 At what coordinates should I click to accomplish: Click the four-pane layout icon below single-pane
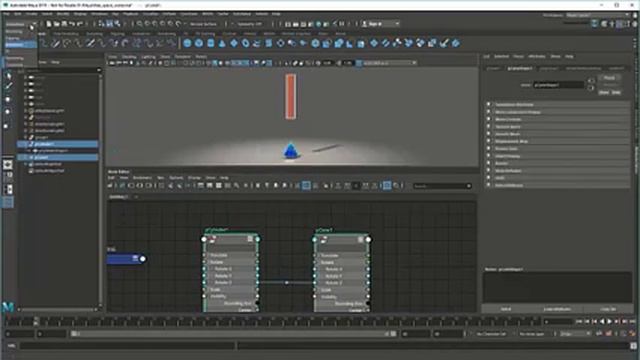8,177
